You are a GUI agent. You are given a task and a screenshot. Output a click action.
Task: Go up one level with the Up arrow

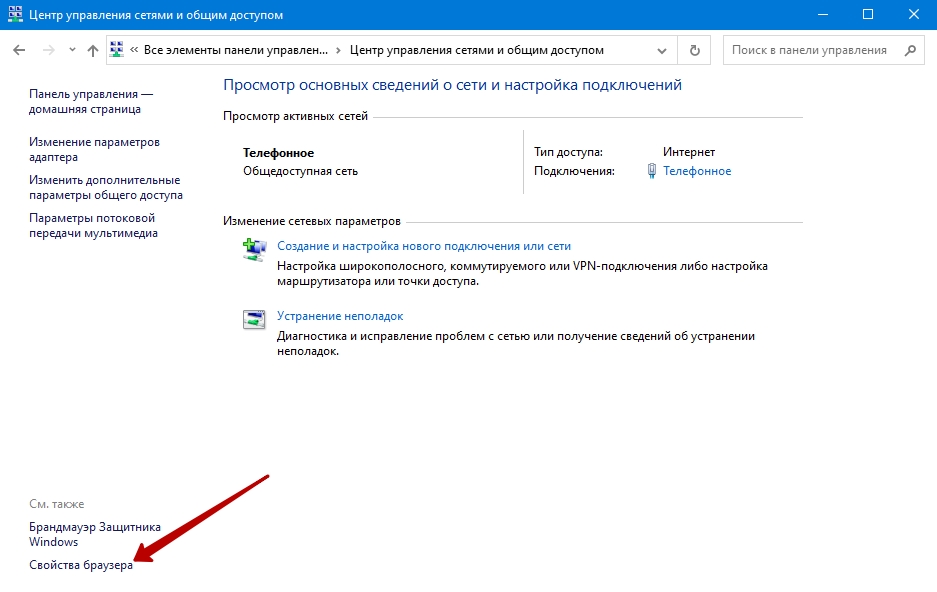point(93,50)
